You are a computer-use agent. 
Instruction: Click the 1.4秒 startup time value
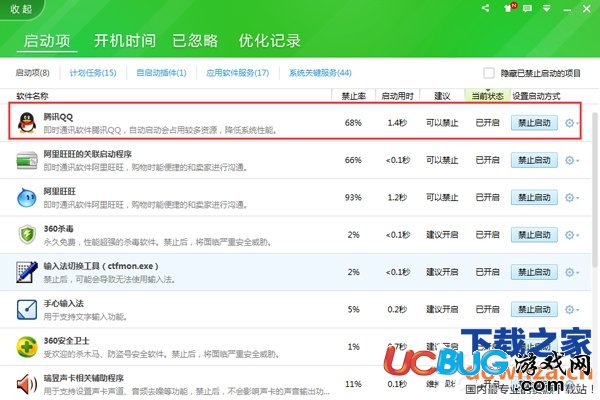click(x=397, y=123)
